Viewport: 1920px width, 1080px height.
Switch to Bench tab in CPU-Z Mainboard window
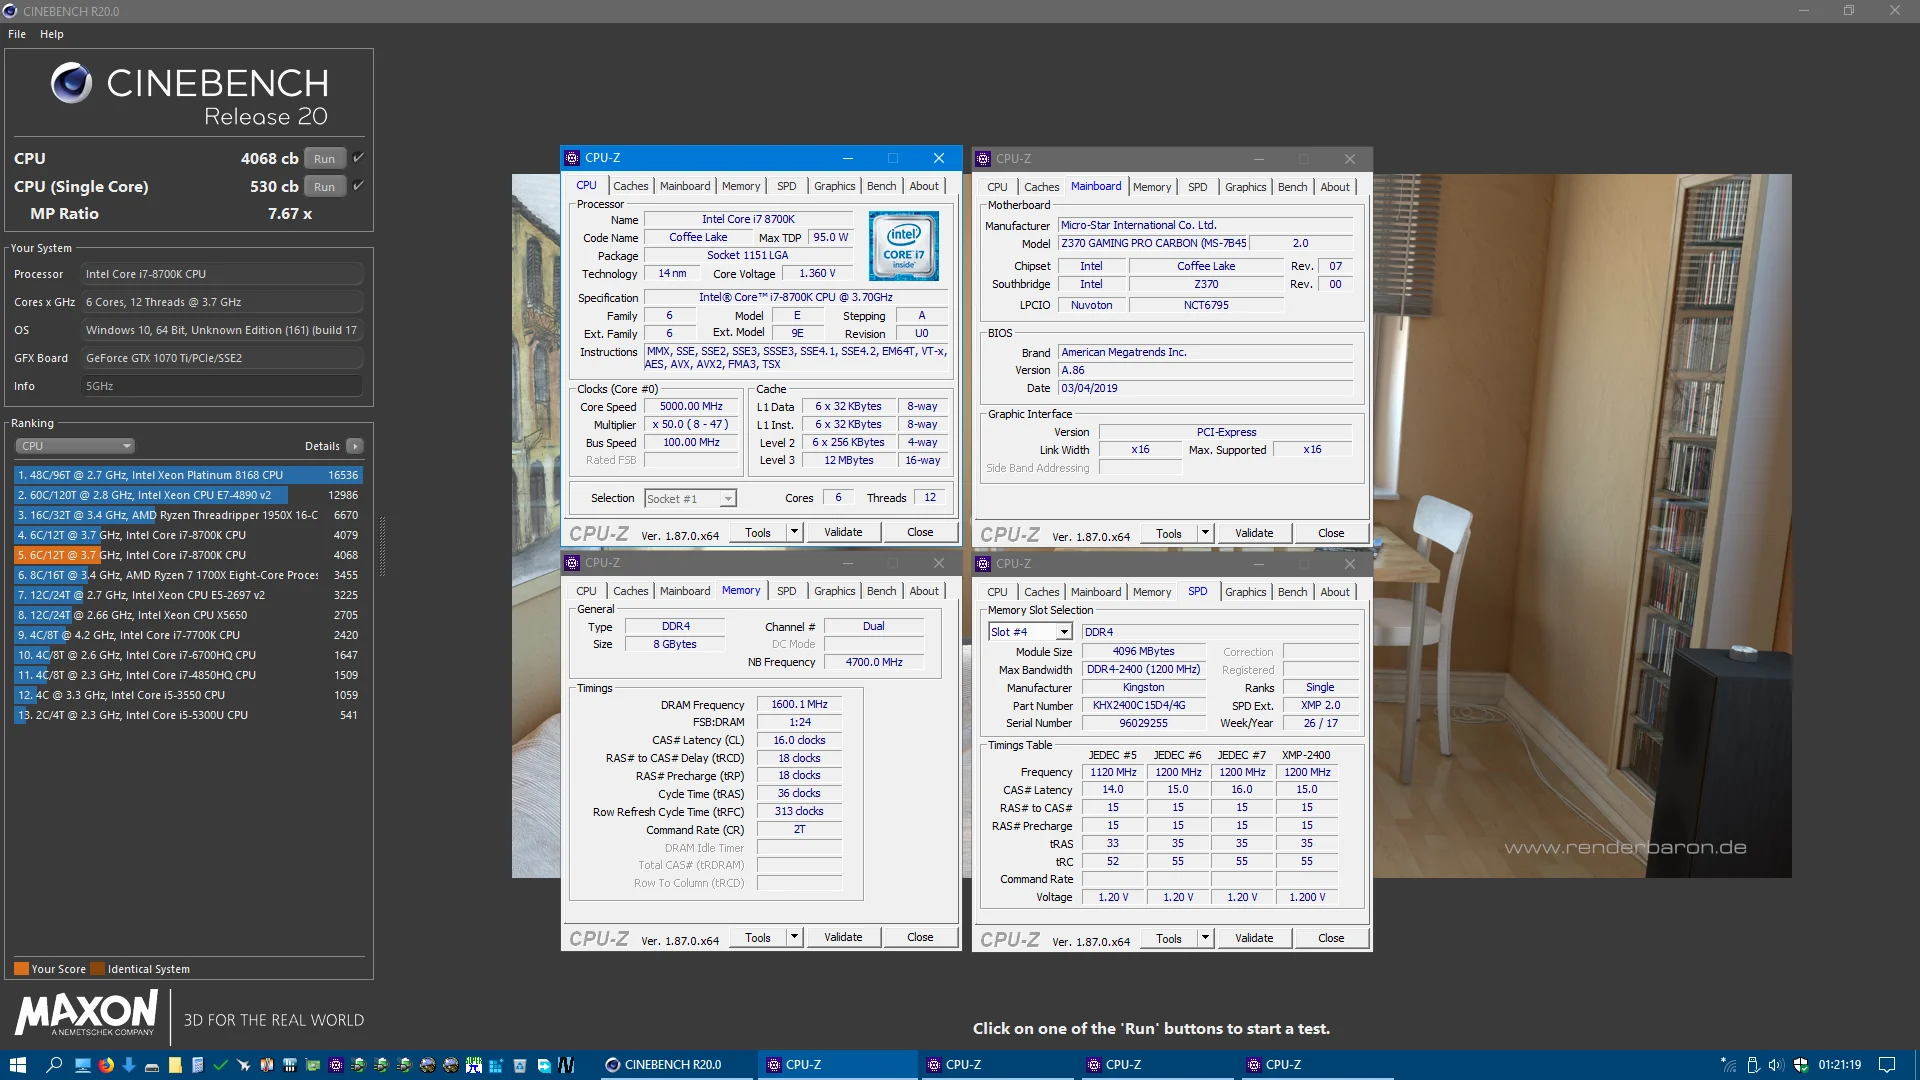point(1292,187)
